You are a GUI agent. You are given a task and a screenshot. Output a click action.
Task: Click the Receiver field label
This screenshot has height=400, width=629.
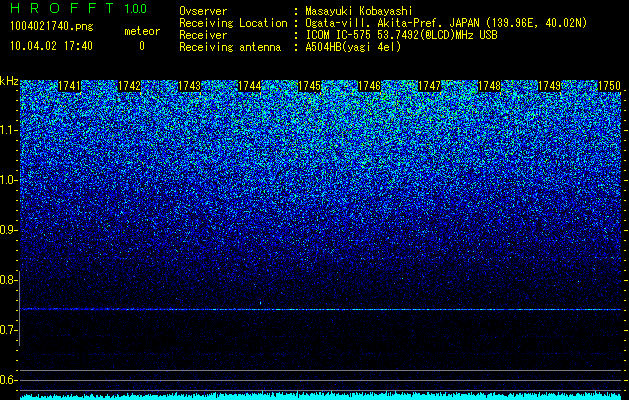coord(203,35)
